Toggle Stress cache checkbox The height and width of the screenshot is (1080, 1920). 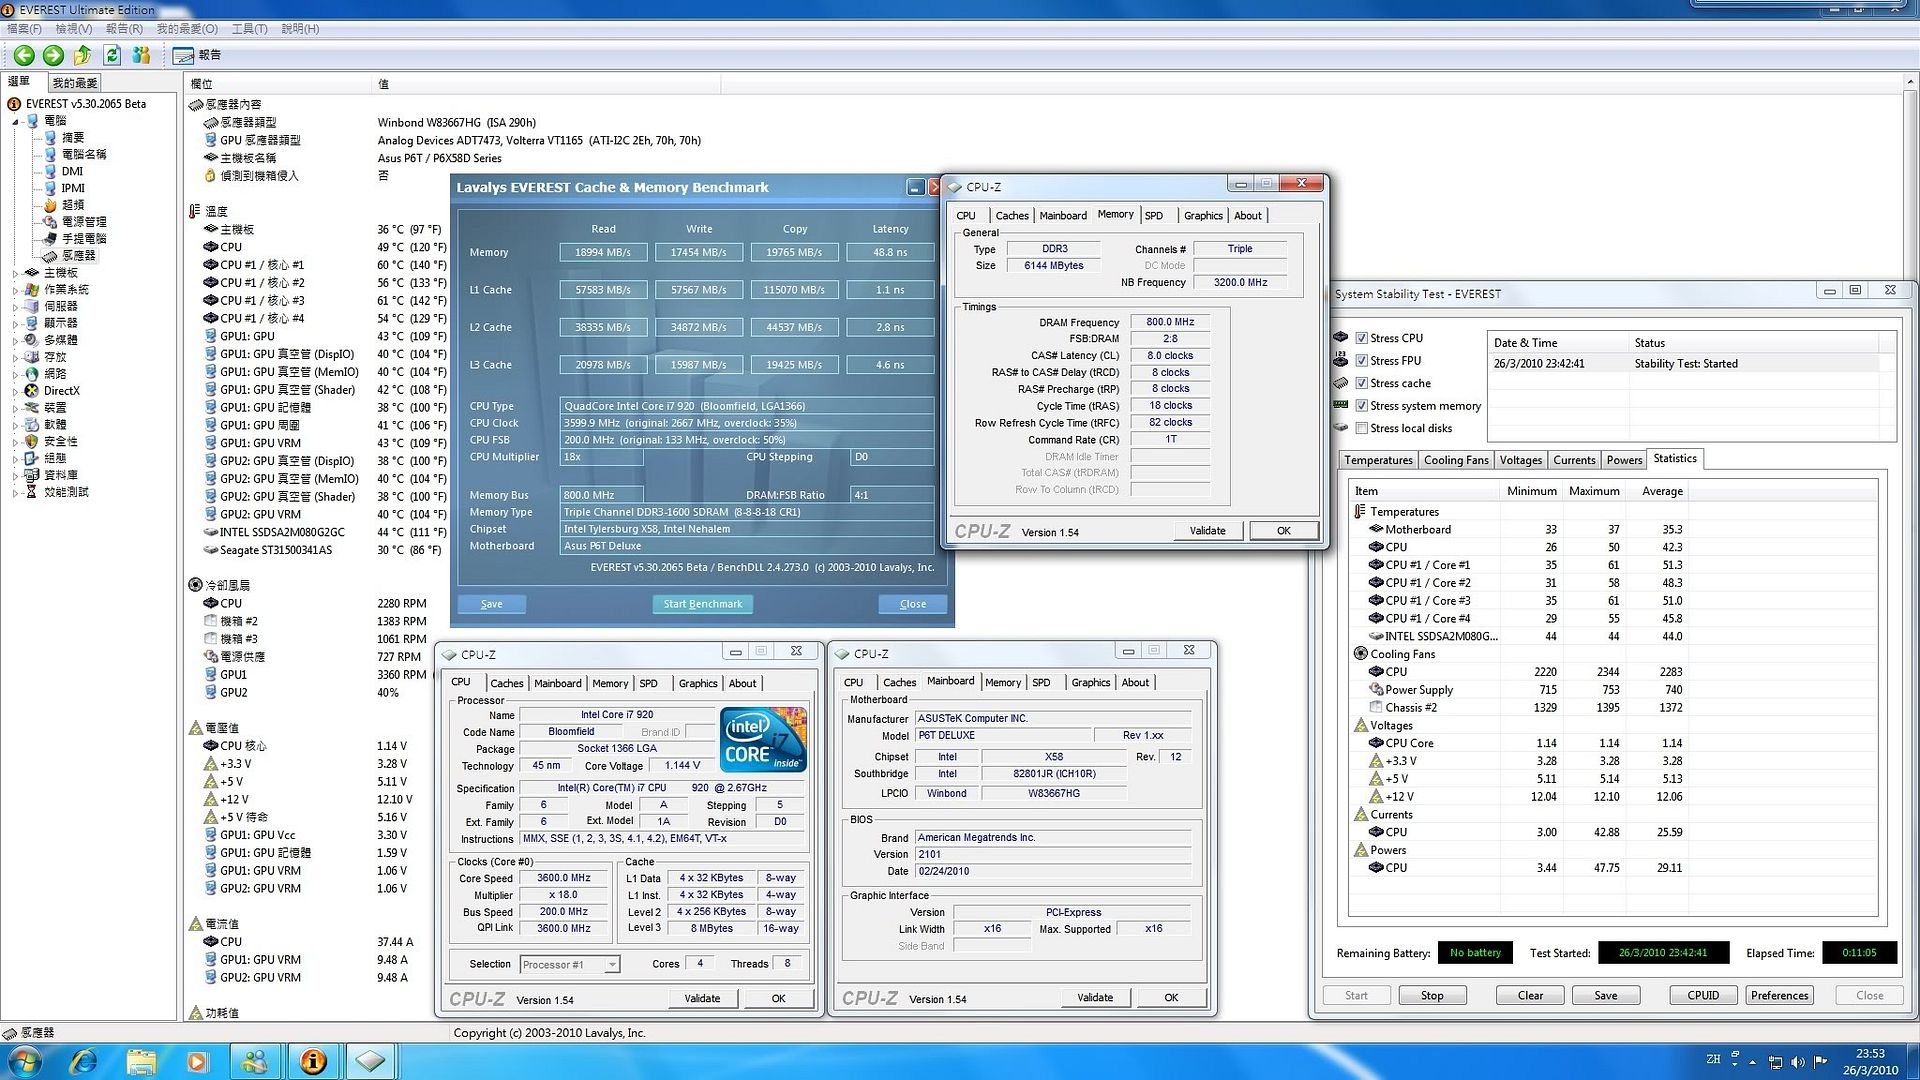pyautogui.click(x=1361, y=383)
